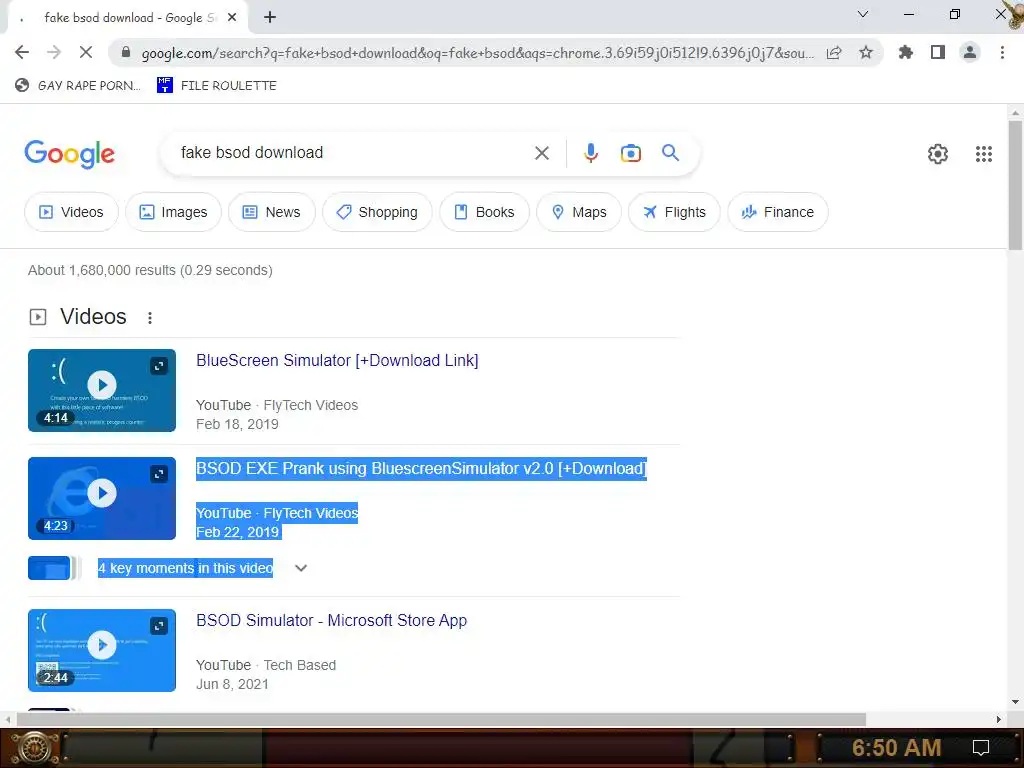
Task: Expand preview on the 4:14 video thumbnail
Action: point(159,366)
